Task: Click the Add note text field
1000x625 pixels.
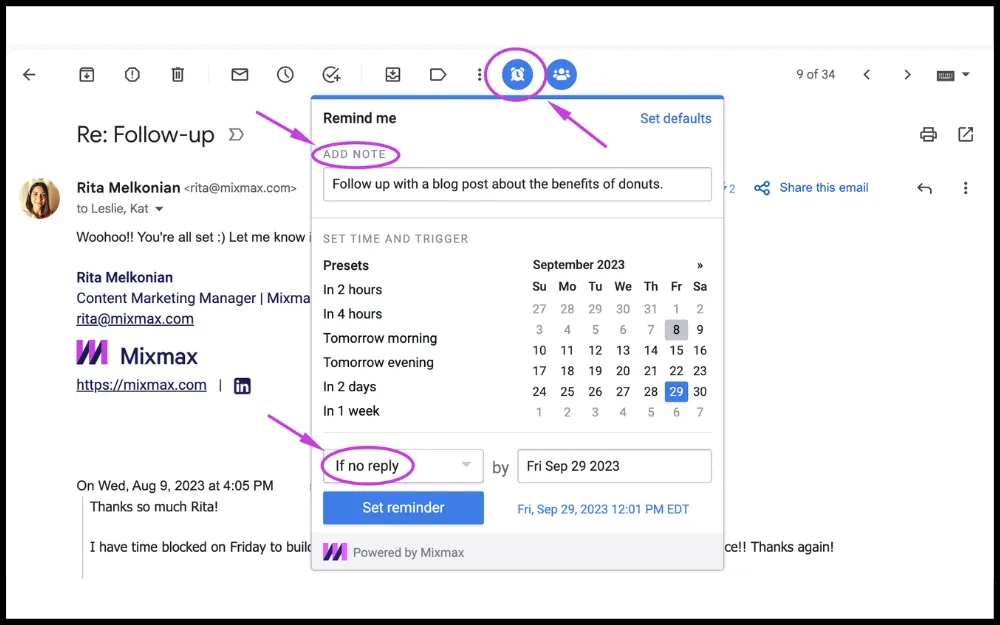Action: pos(517,184)
